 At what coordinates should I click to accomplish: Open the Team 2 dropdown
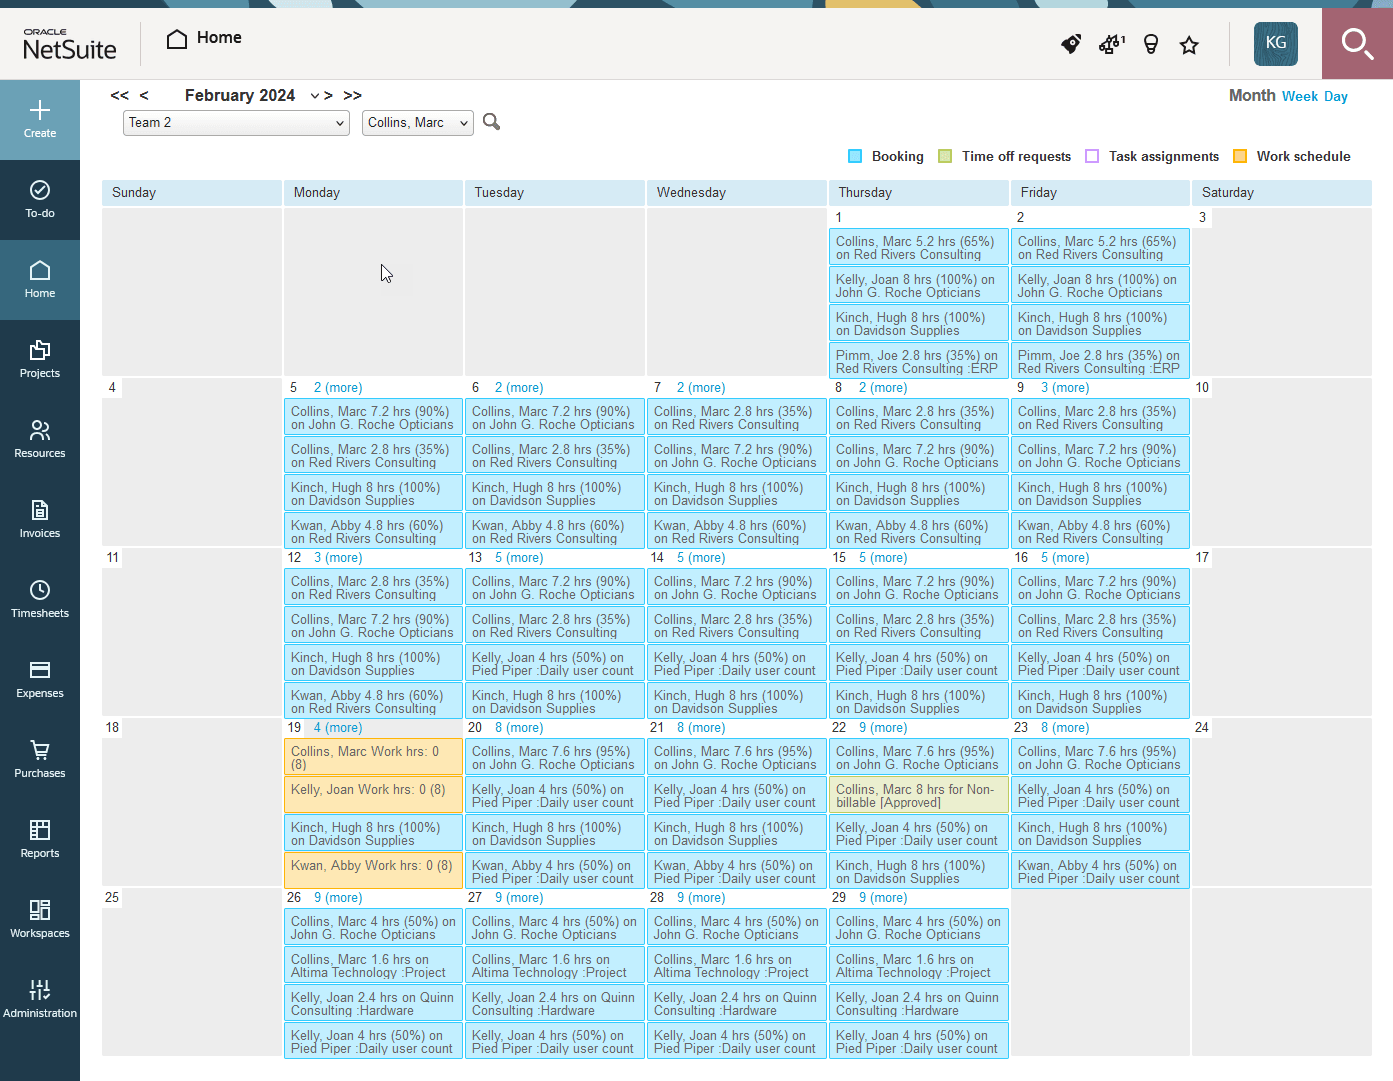[236, 122]
